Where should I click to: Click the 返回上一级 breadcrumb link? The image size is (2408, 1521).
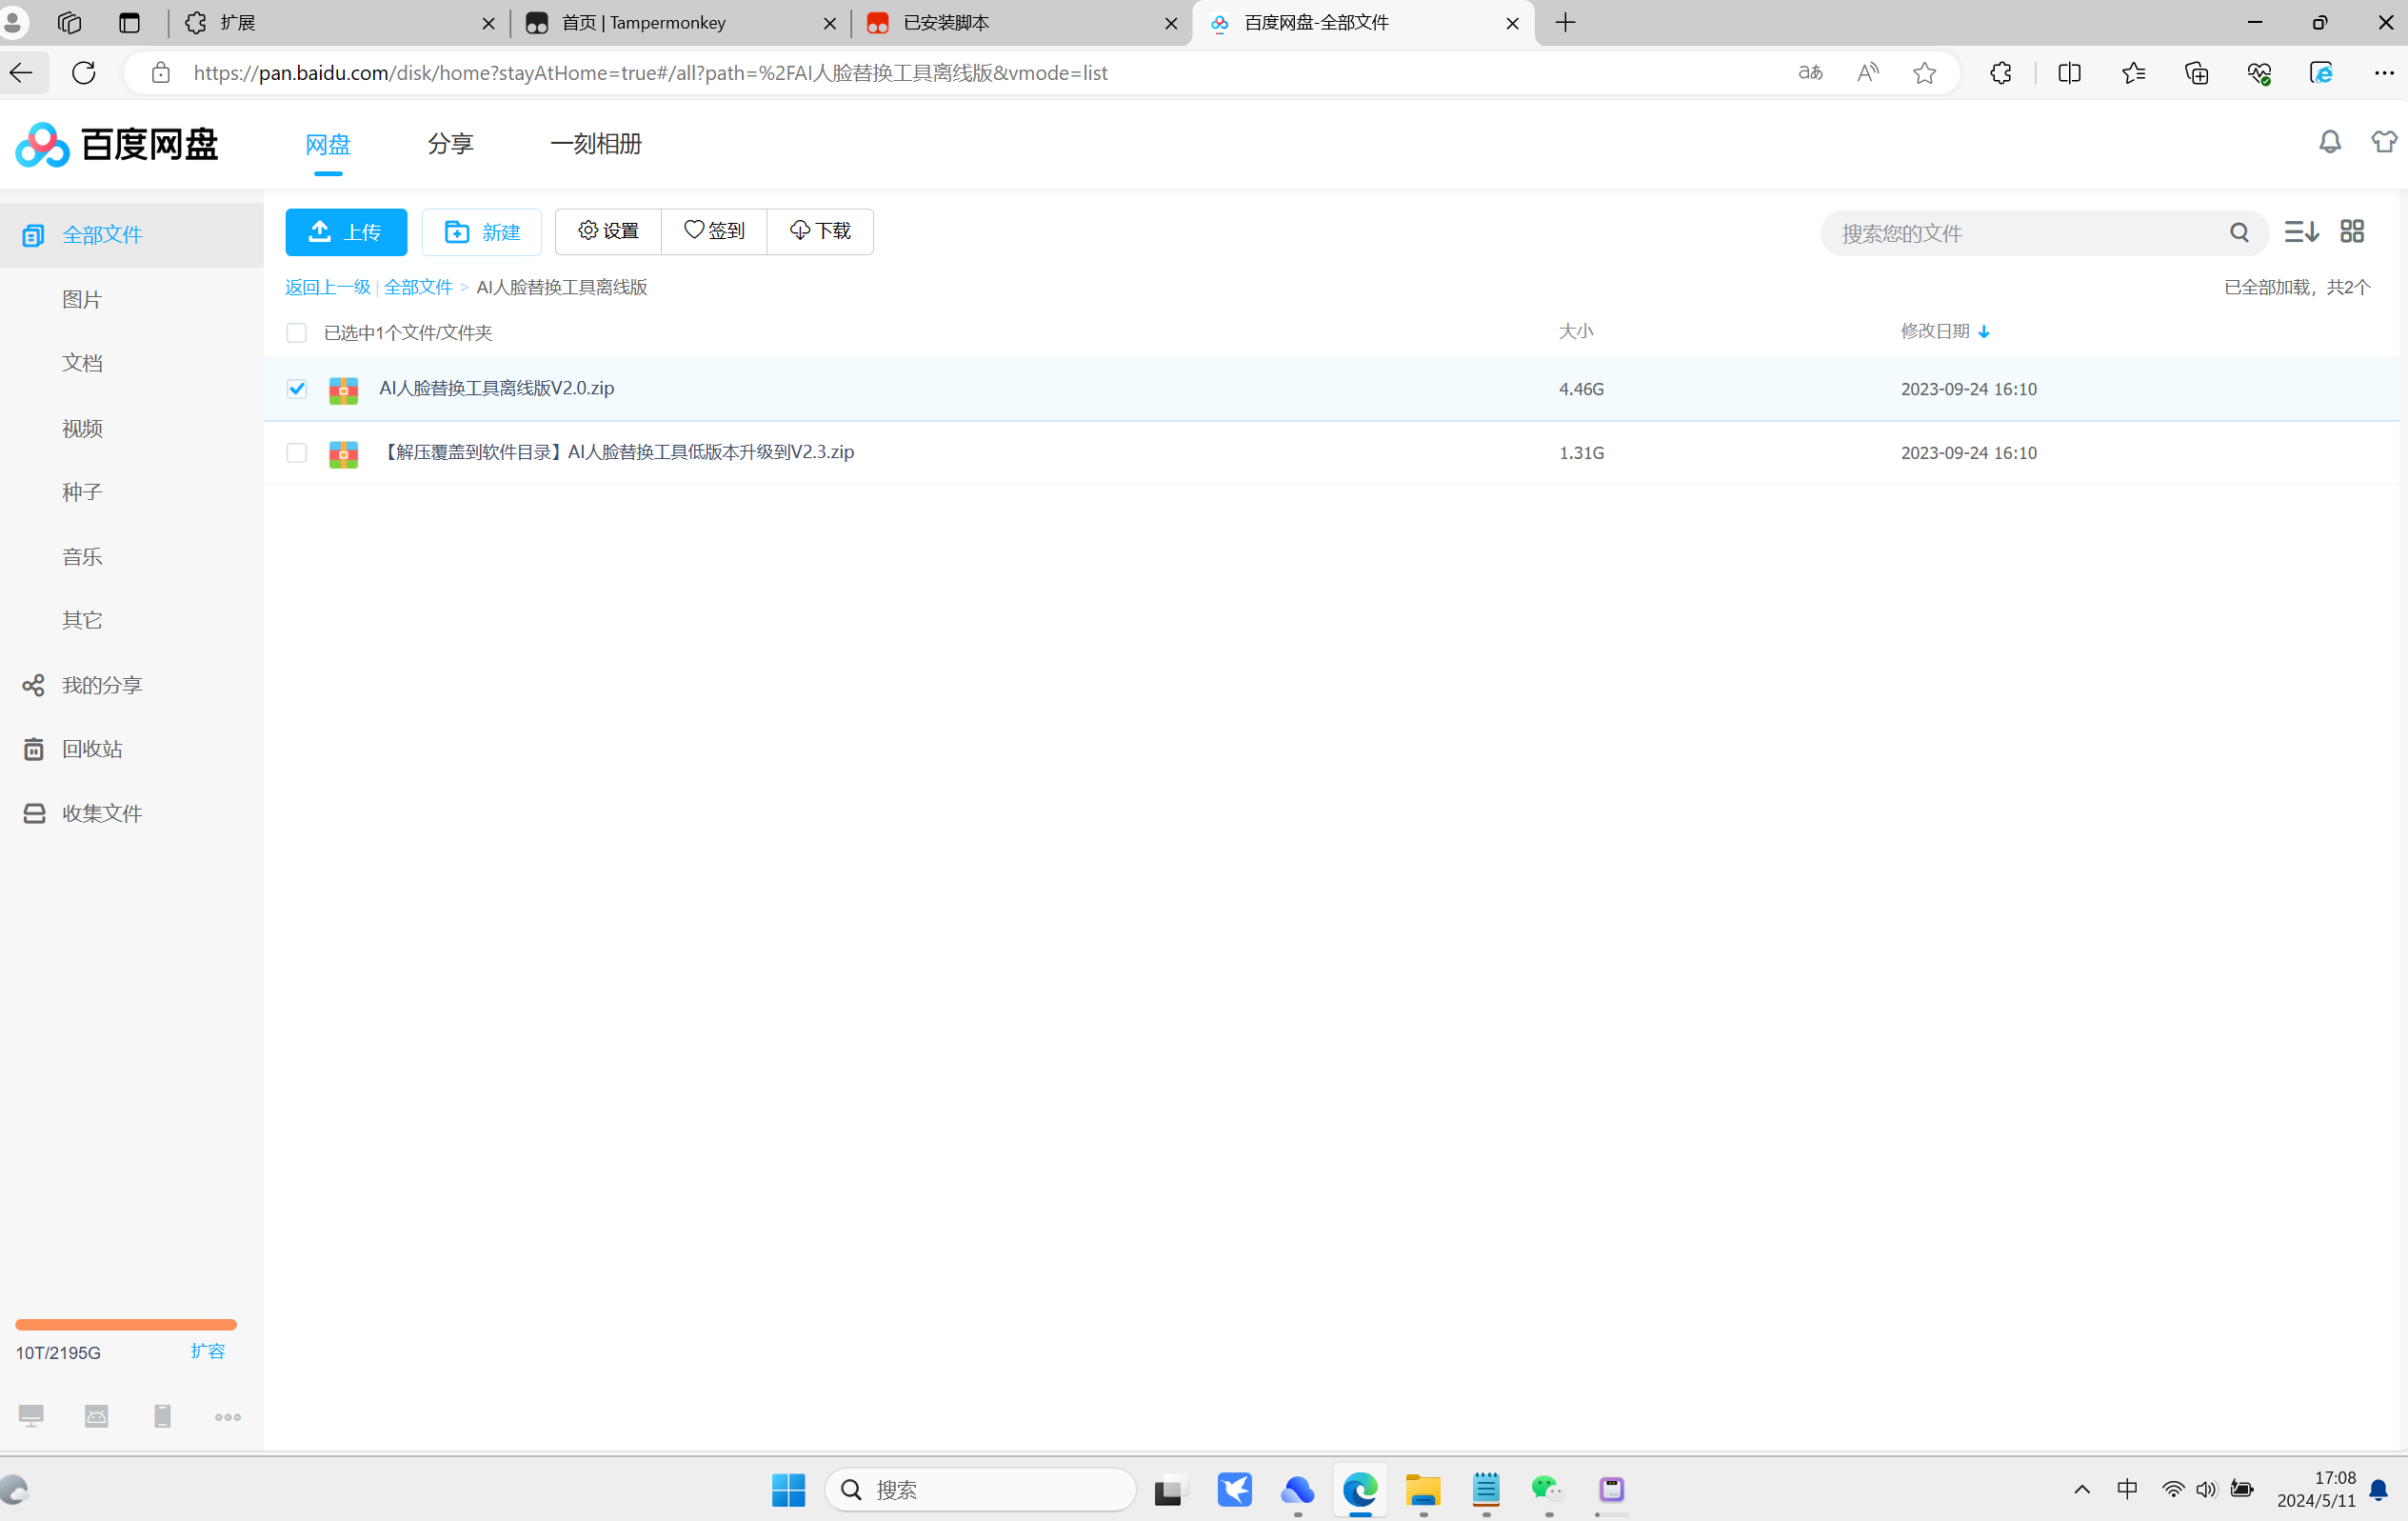click(x=327, y=287)
